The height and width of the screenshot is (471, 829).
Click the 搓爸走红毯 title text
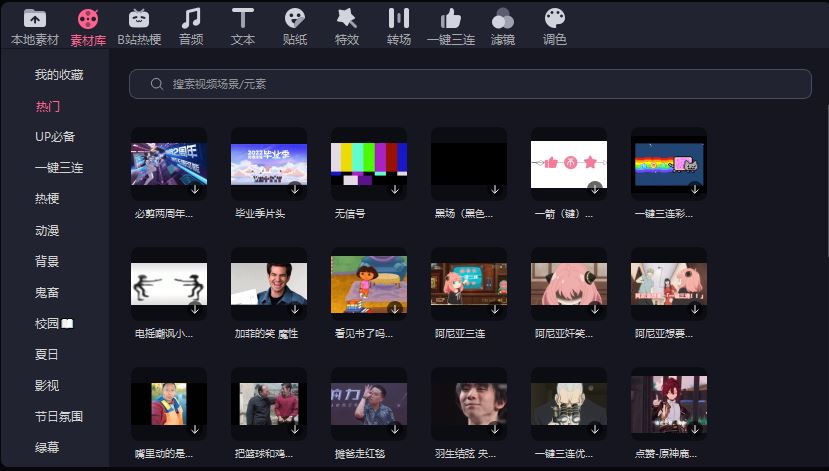point(360,454)
